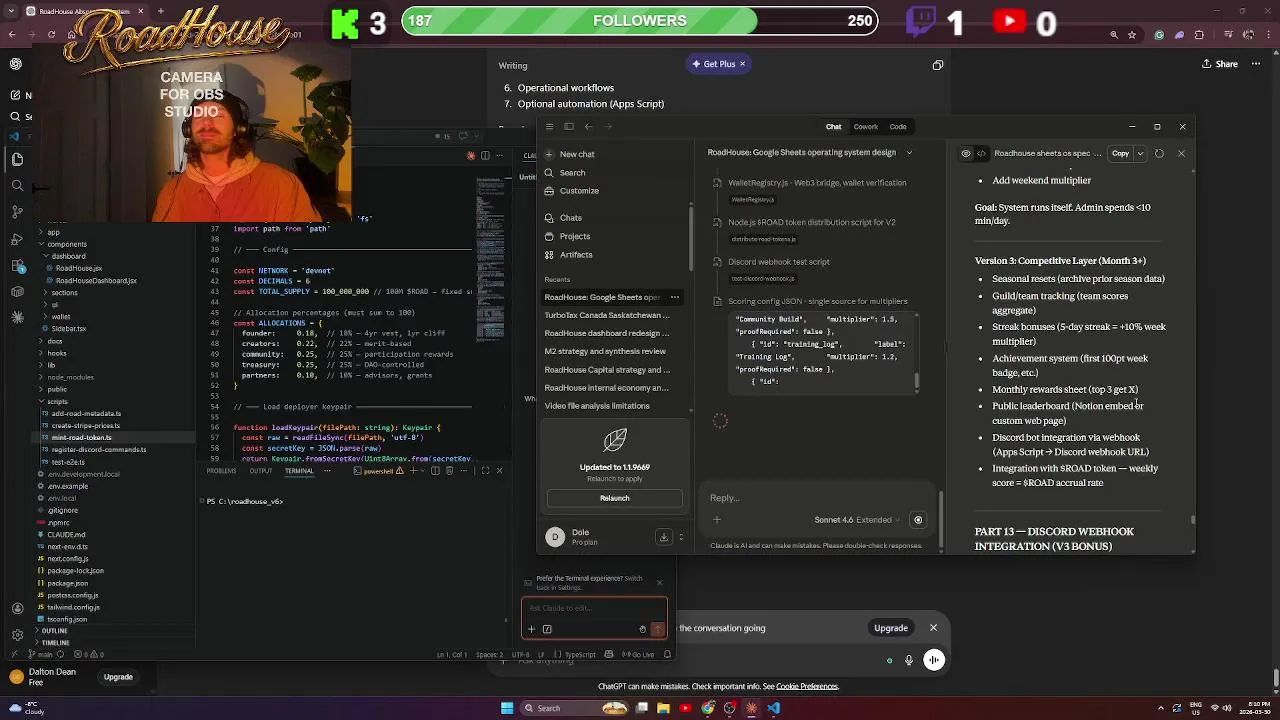1280x720 pixels.
Task: Go back with Claude's back arrow
Action: (588, 126)
